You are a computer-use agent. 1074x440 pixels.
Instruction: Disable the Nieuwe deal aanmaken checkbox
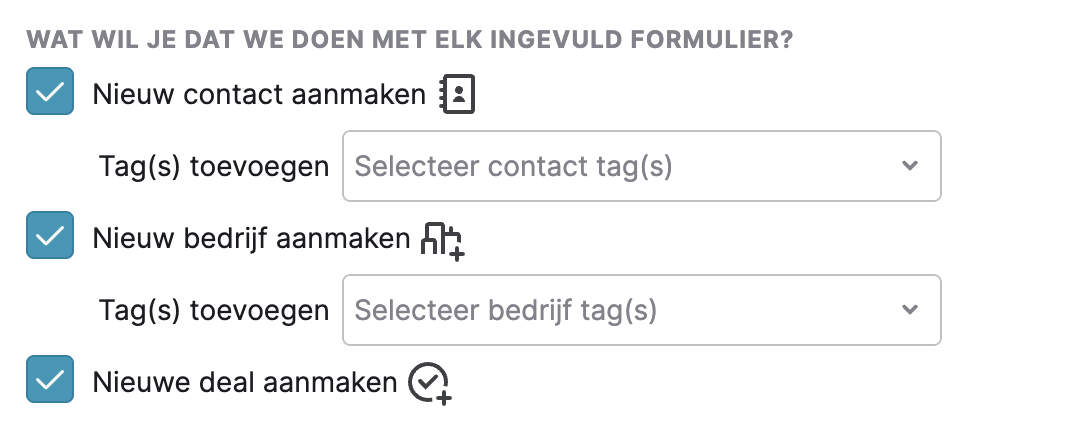[x=50, y=379]
